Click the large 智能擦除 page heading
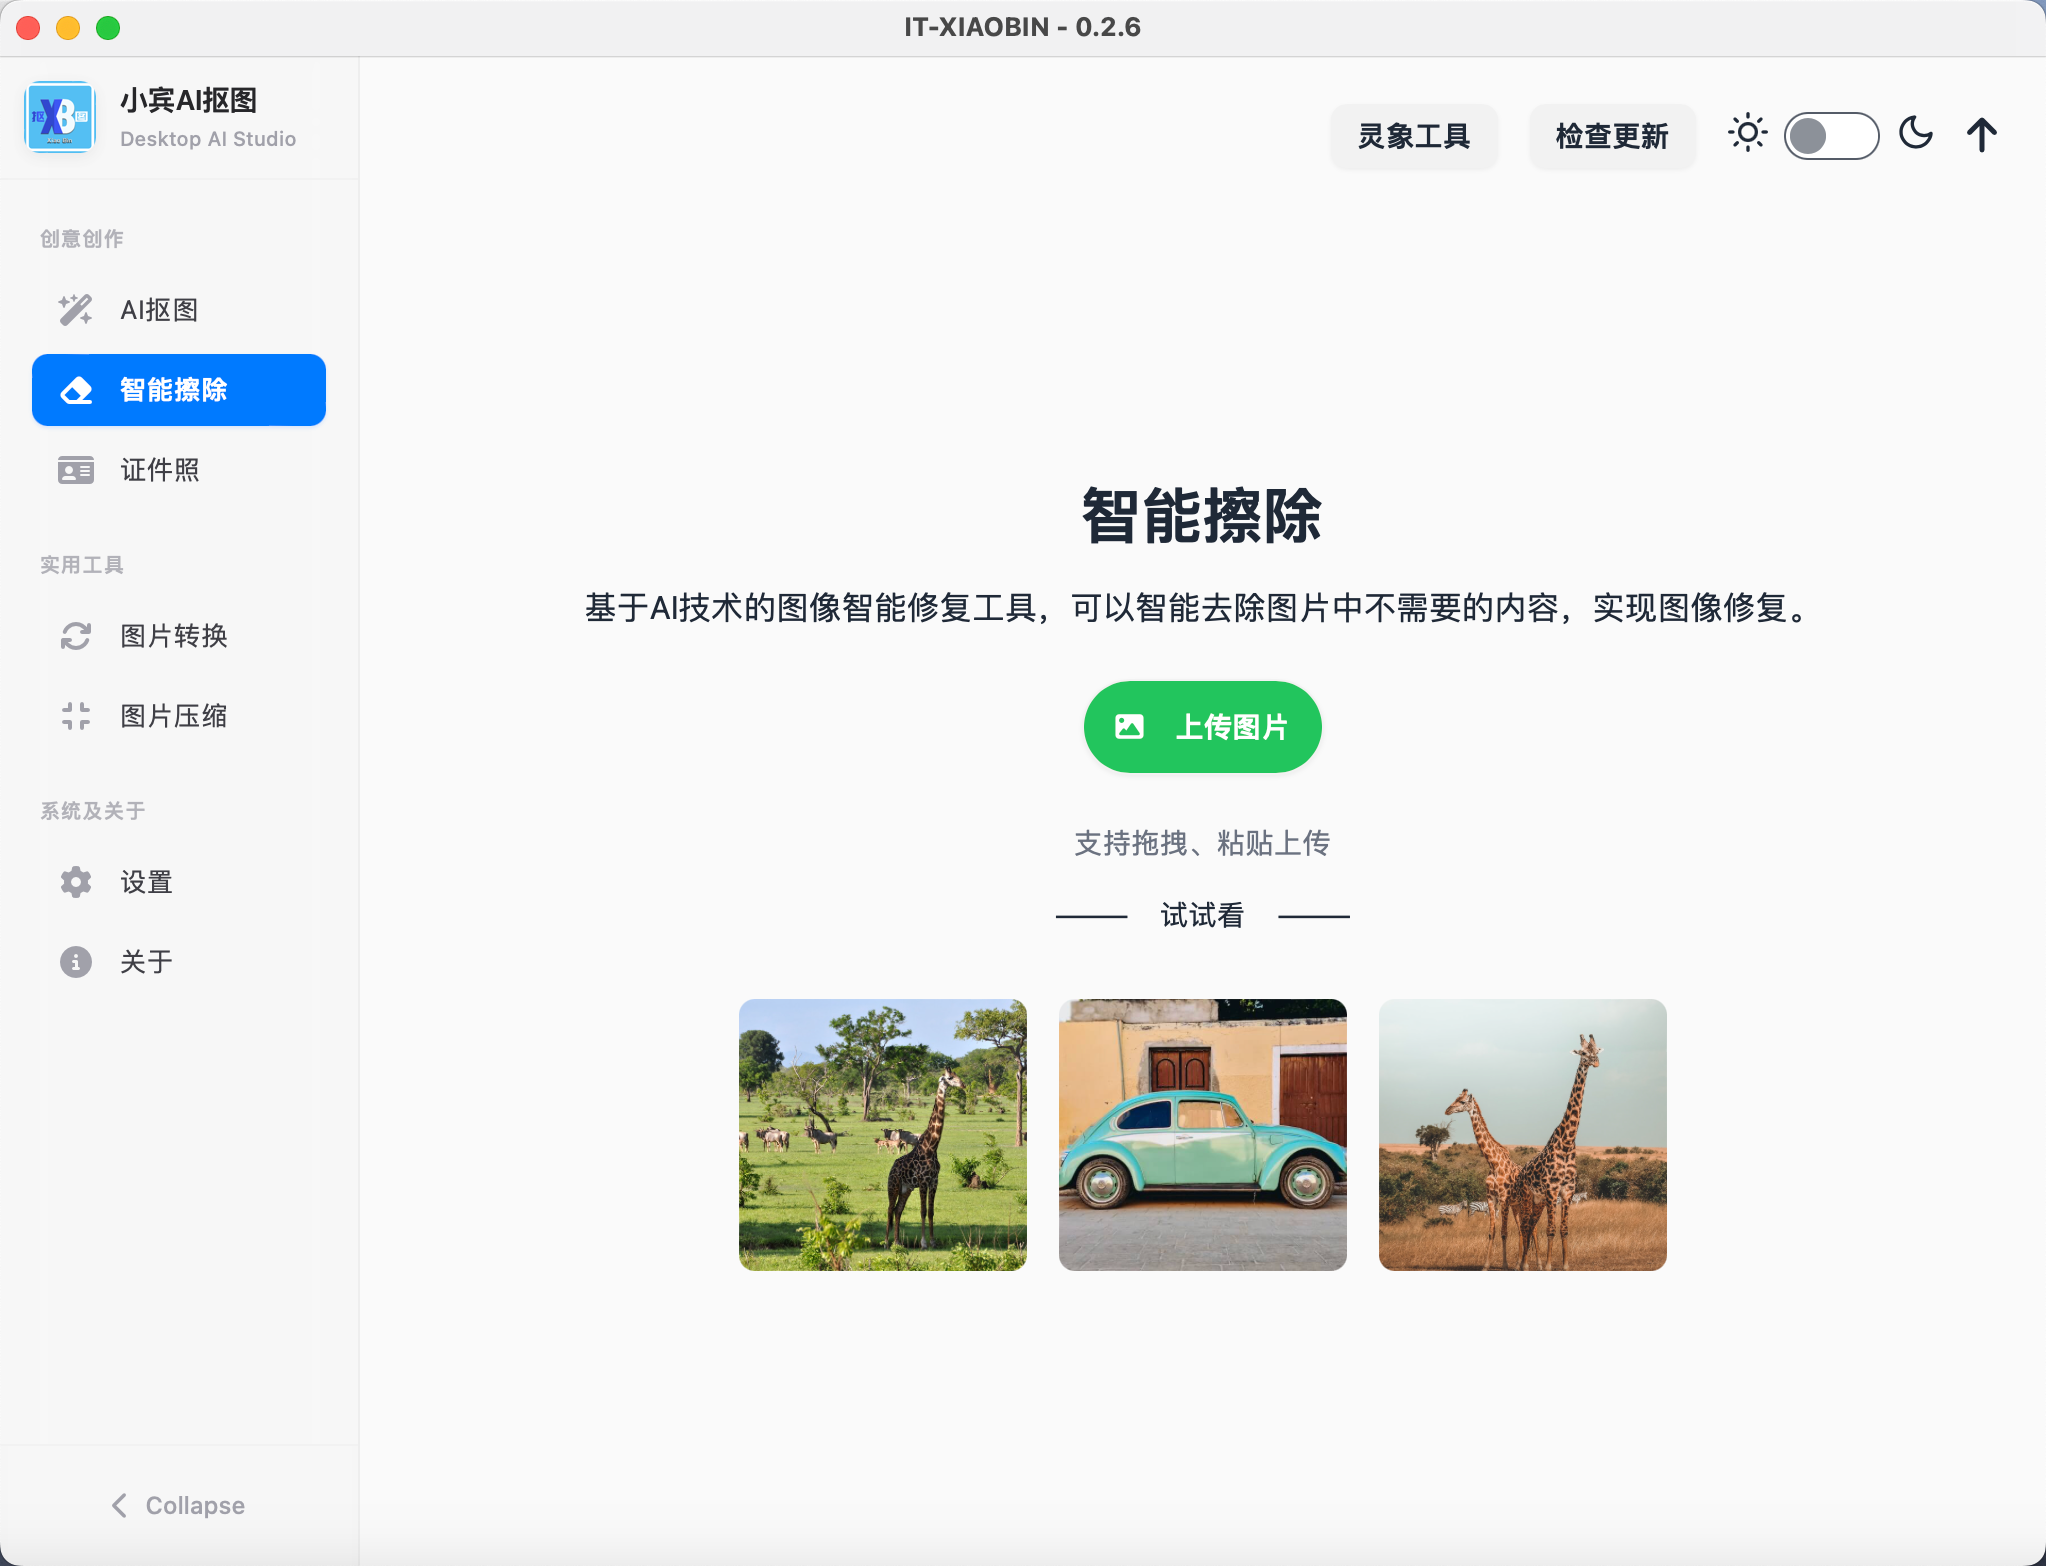Image resolution: width=2046 pixels, height=1566 pixels. (x=1202, y=516)
